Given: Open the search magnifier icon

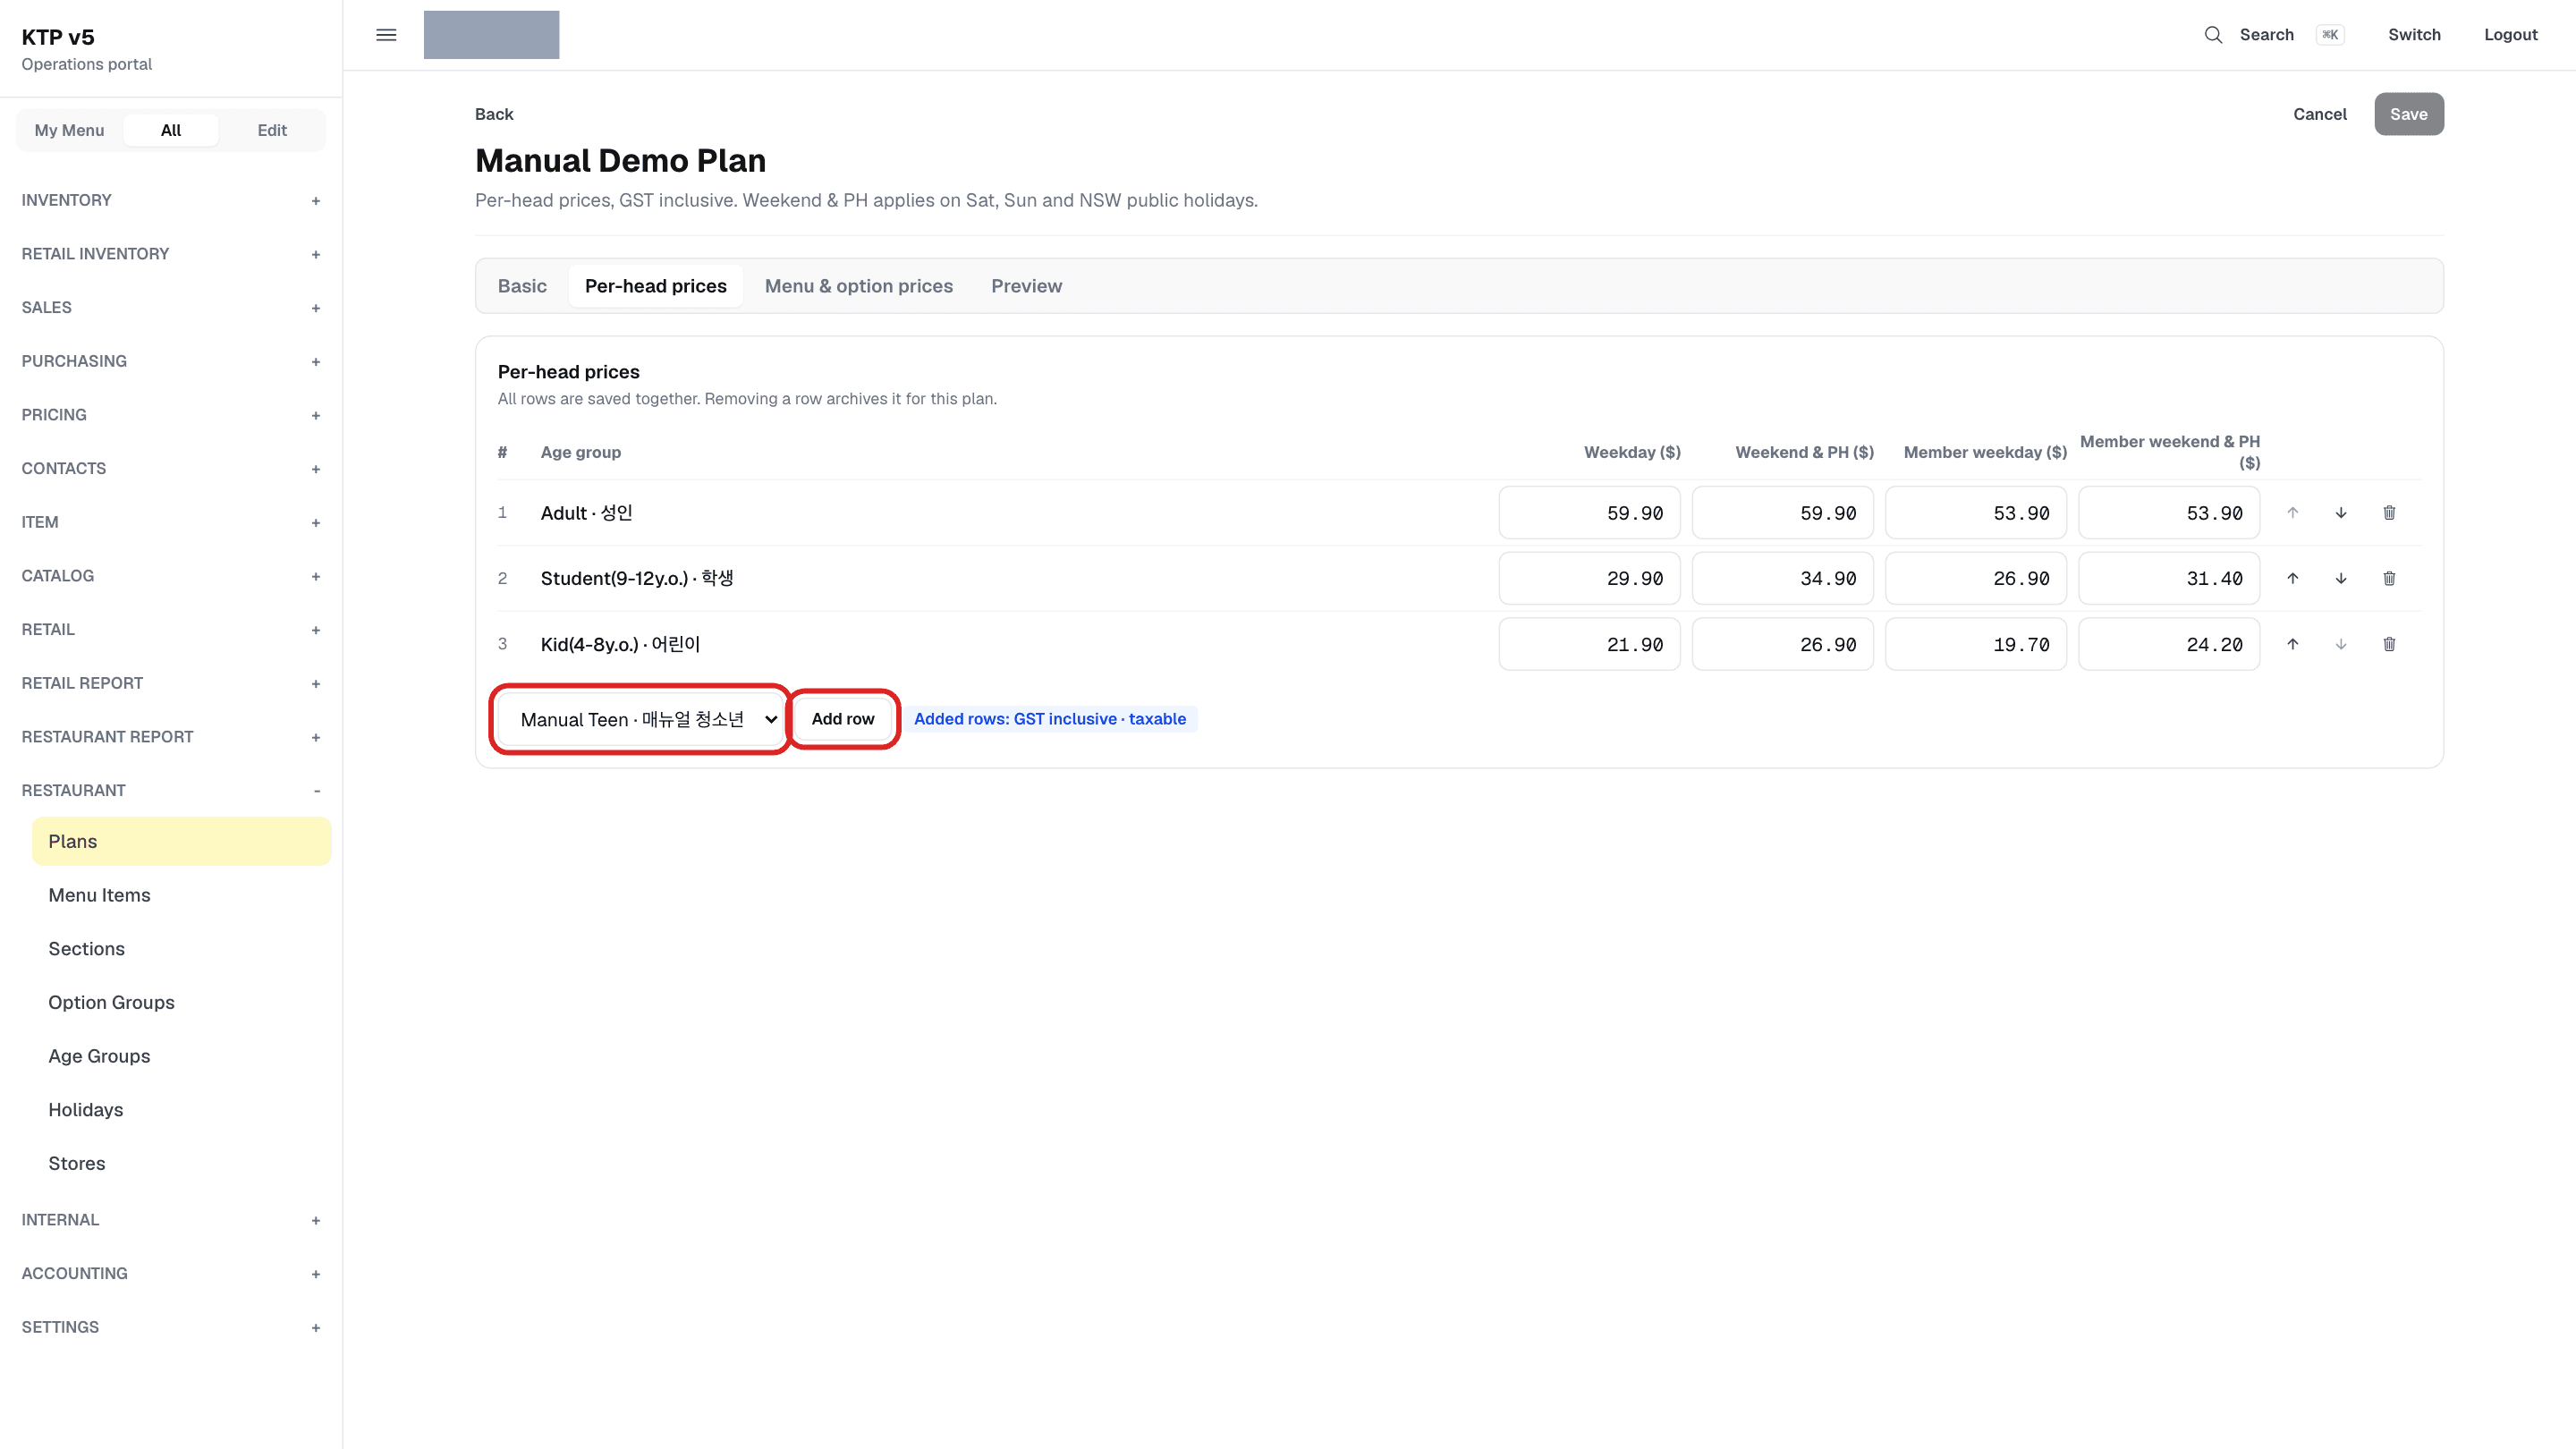Looking at the screenshot, I should (2213, 35).
